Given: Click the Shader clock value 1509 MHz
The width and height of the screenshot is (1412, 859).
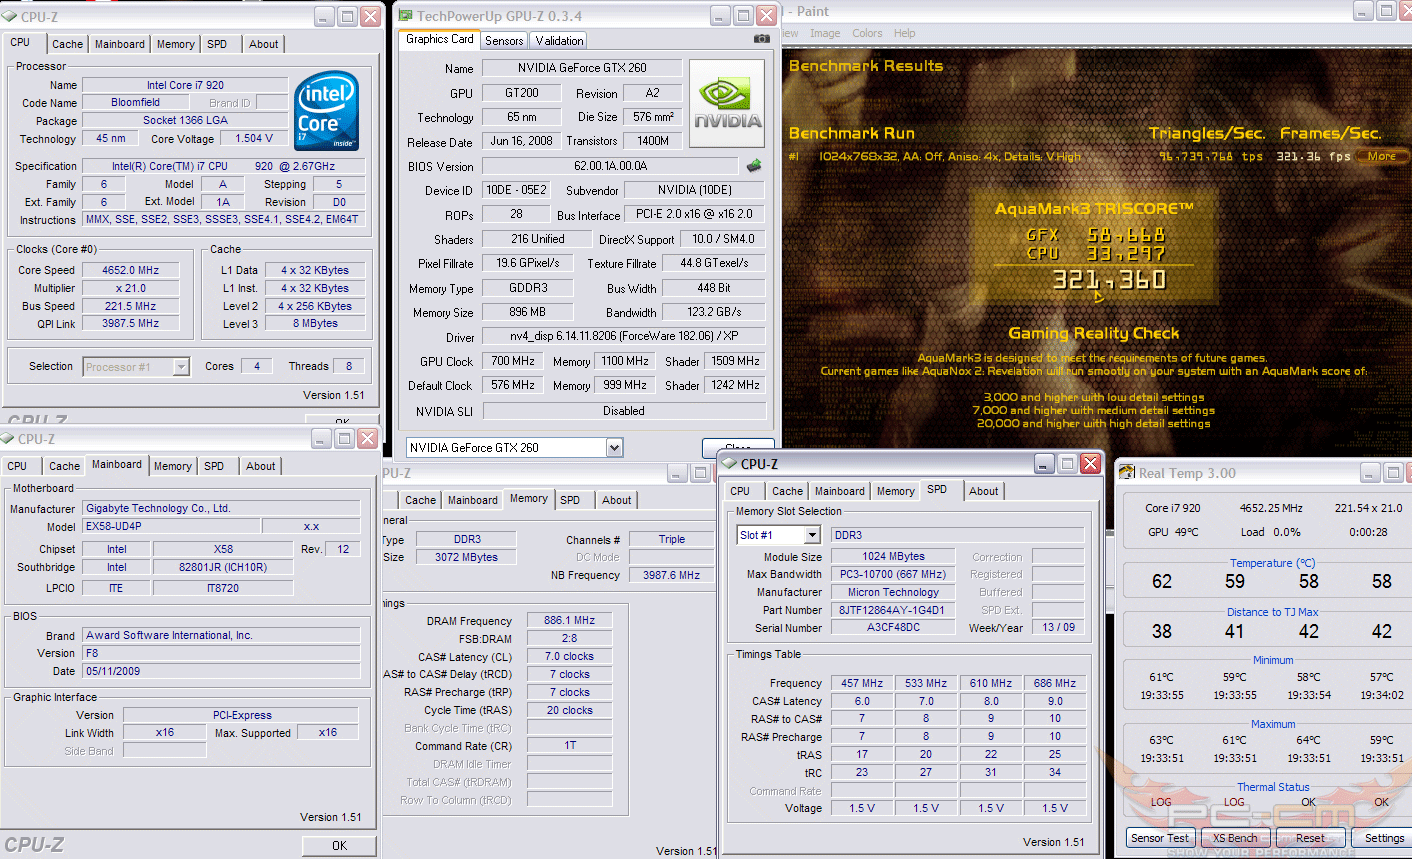Looking at the screenshot, I should tap(735, 361).
